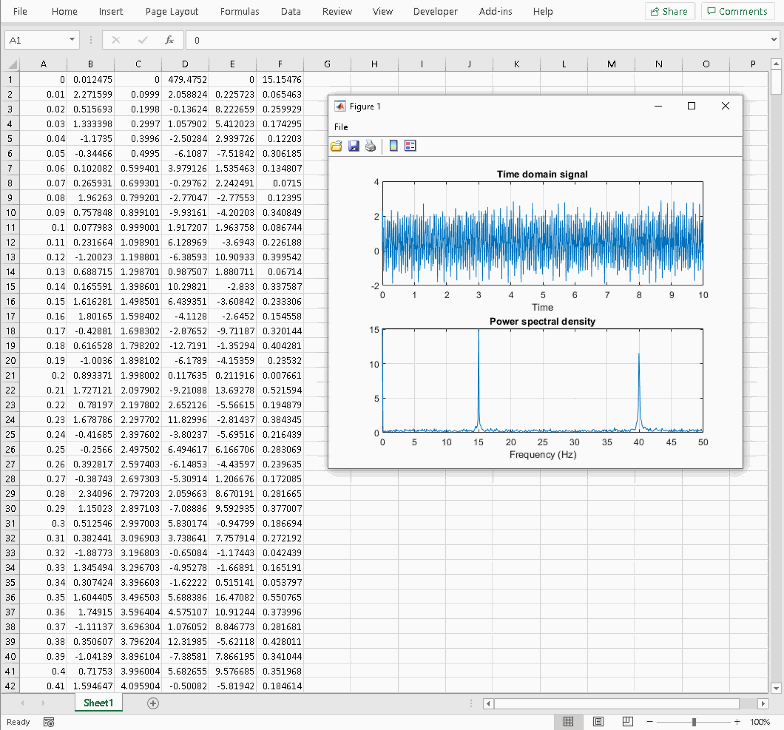Select the Sheet1 worksheet tab
The height and width of the screenshot is (730, 784).
tap(98, 703)
